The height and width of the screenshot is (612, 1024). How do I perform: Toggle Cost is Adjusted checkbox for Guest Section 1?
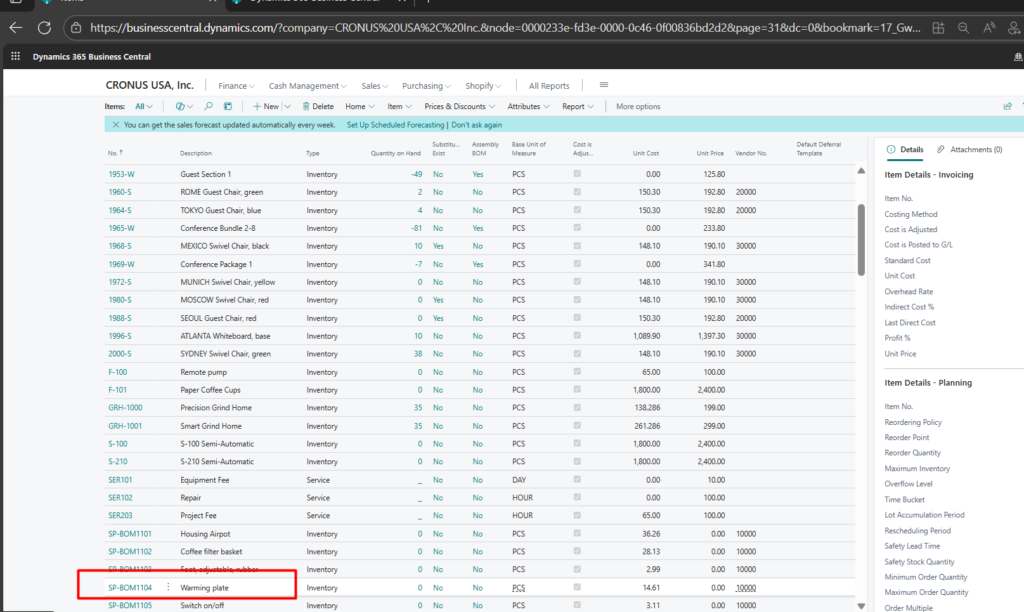coord(577,174)
